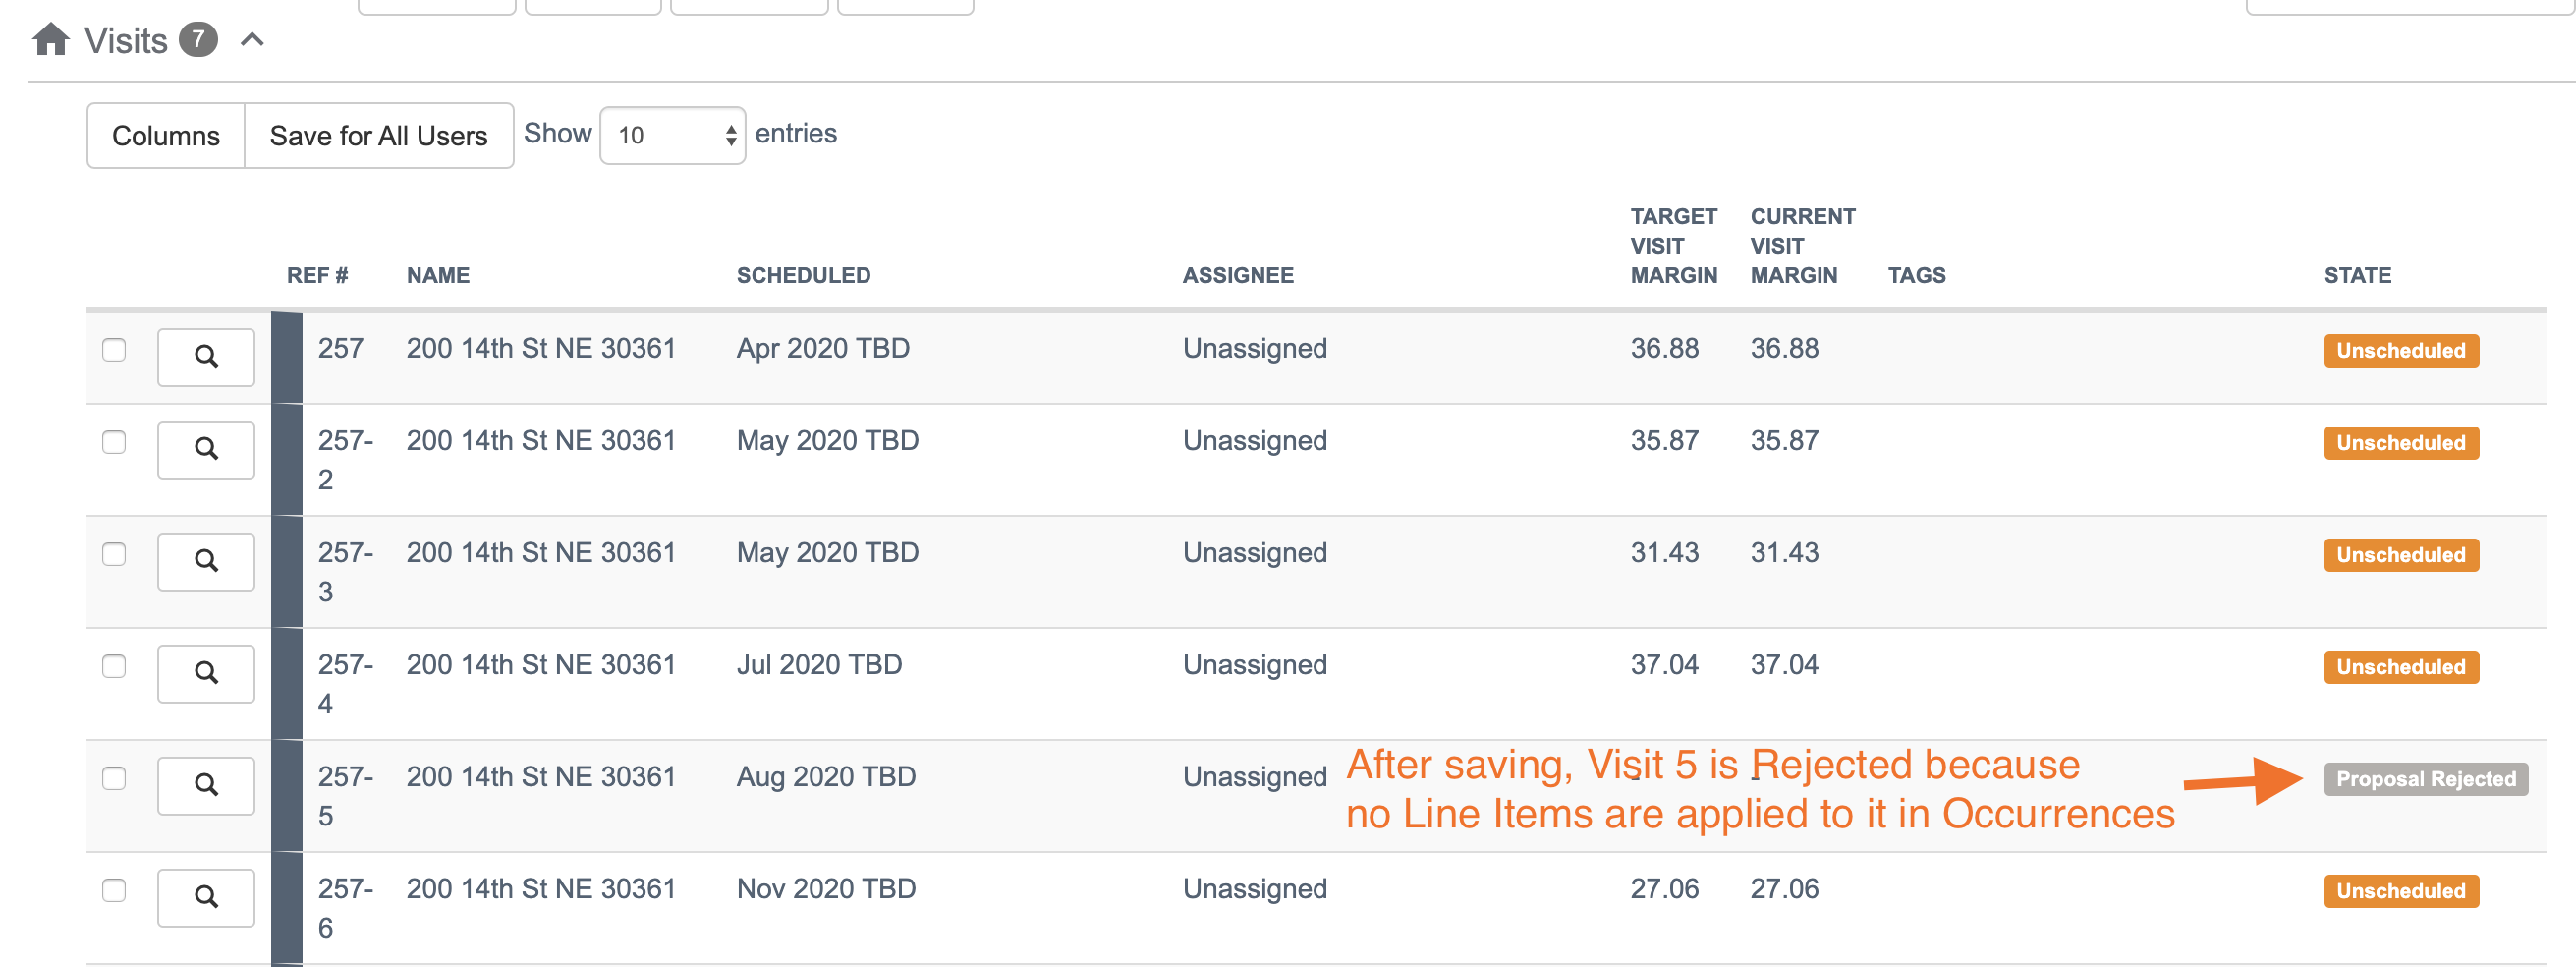Open the magnifier for visit 257-2

(206, 449)
